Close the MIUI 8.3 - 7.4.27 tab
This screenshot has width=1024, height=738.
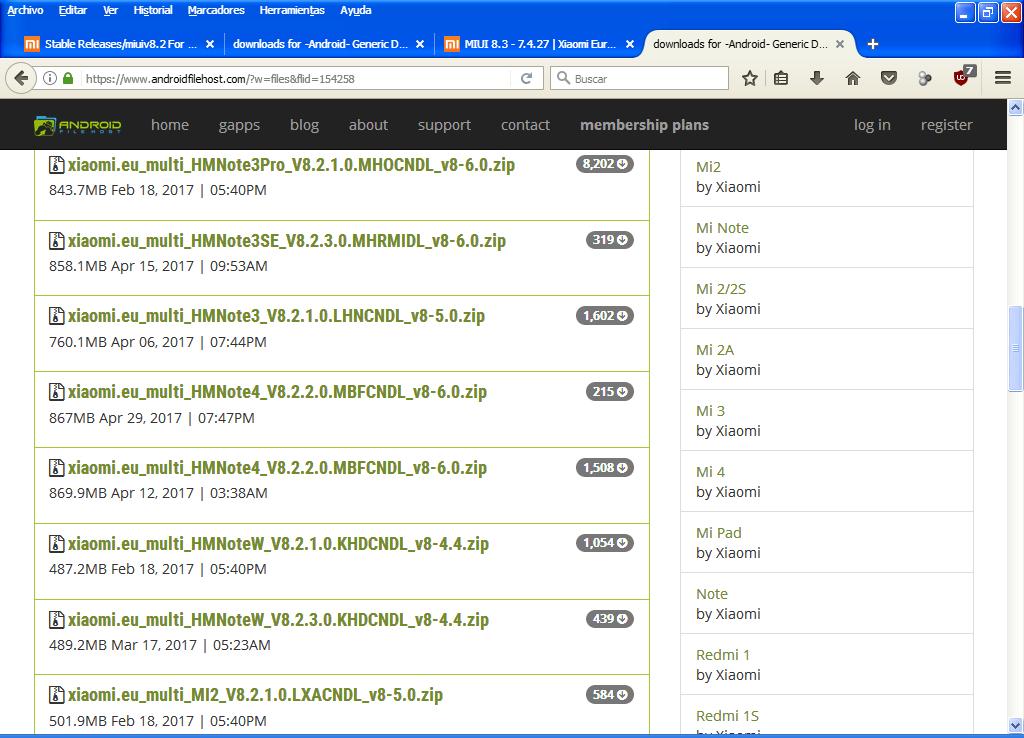click(630, 44)
